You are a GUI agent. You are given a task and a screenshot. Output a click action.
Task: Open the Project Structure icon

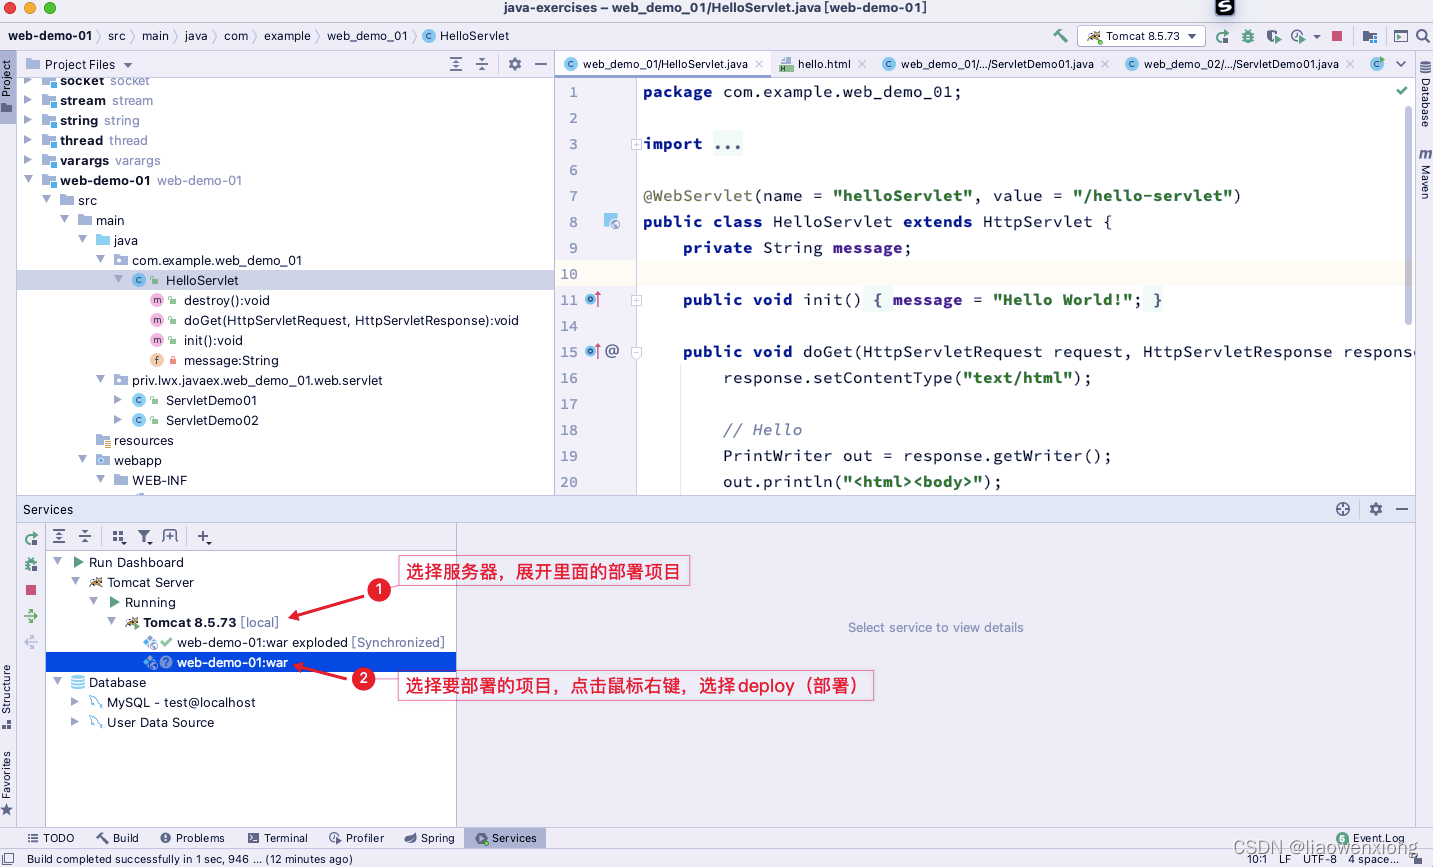pos(1370,36)
